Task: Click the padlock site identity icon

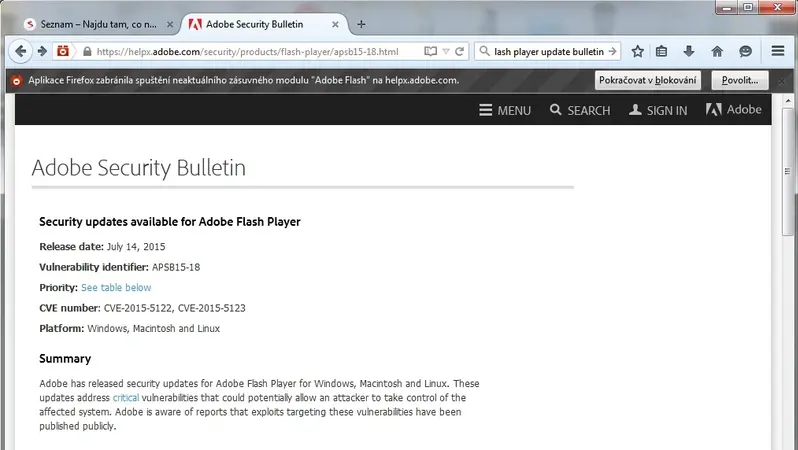Action: click(87, 51)
